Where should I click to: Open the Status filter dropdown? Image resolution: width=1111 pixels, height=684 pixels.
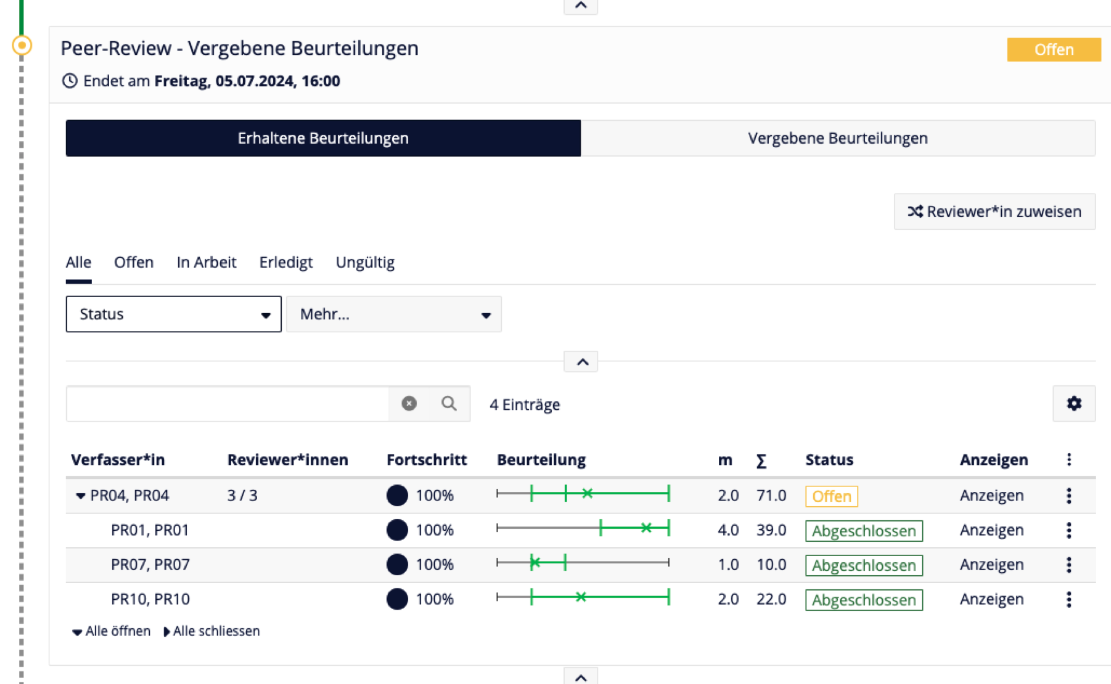173,313
